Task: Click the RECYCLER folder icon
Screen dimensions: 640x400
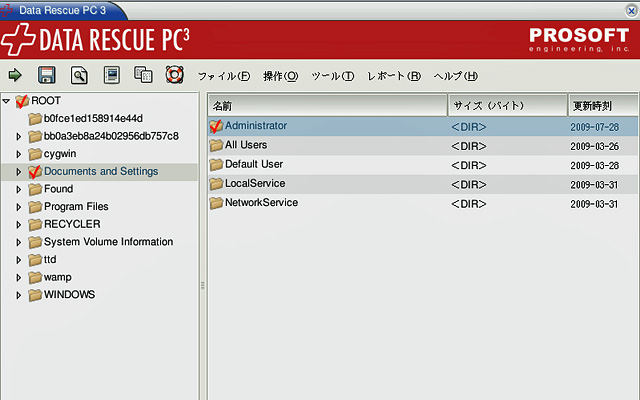Action: click(35, 224)
